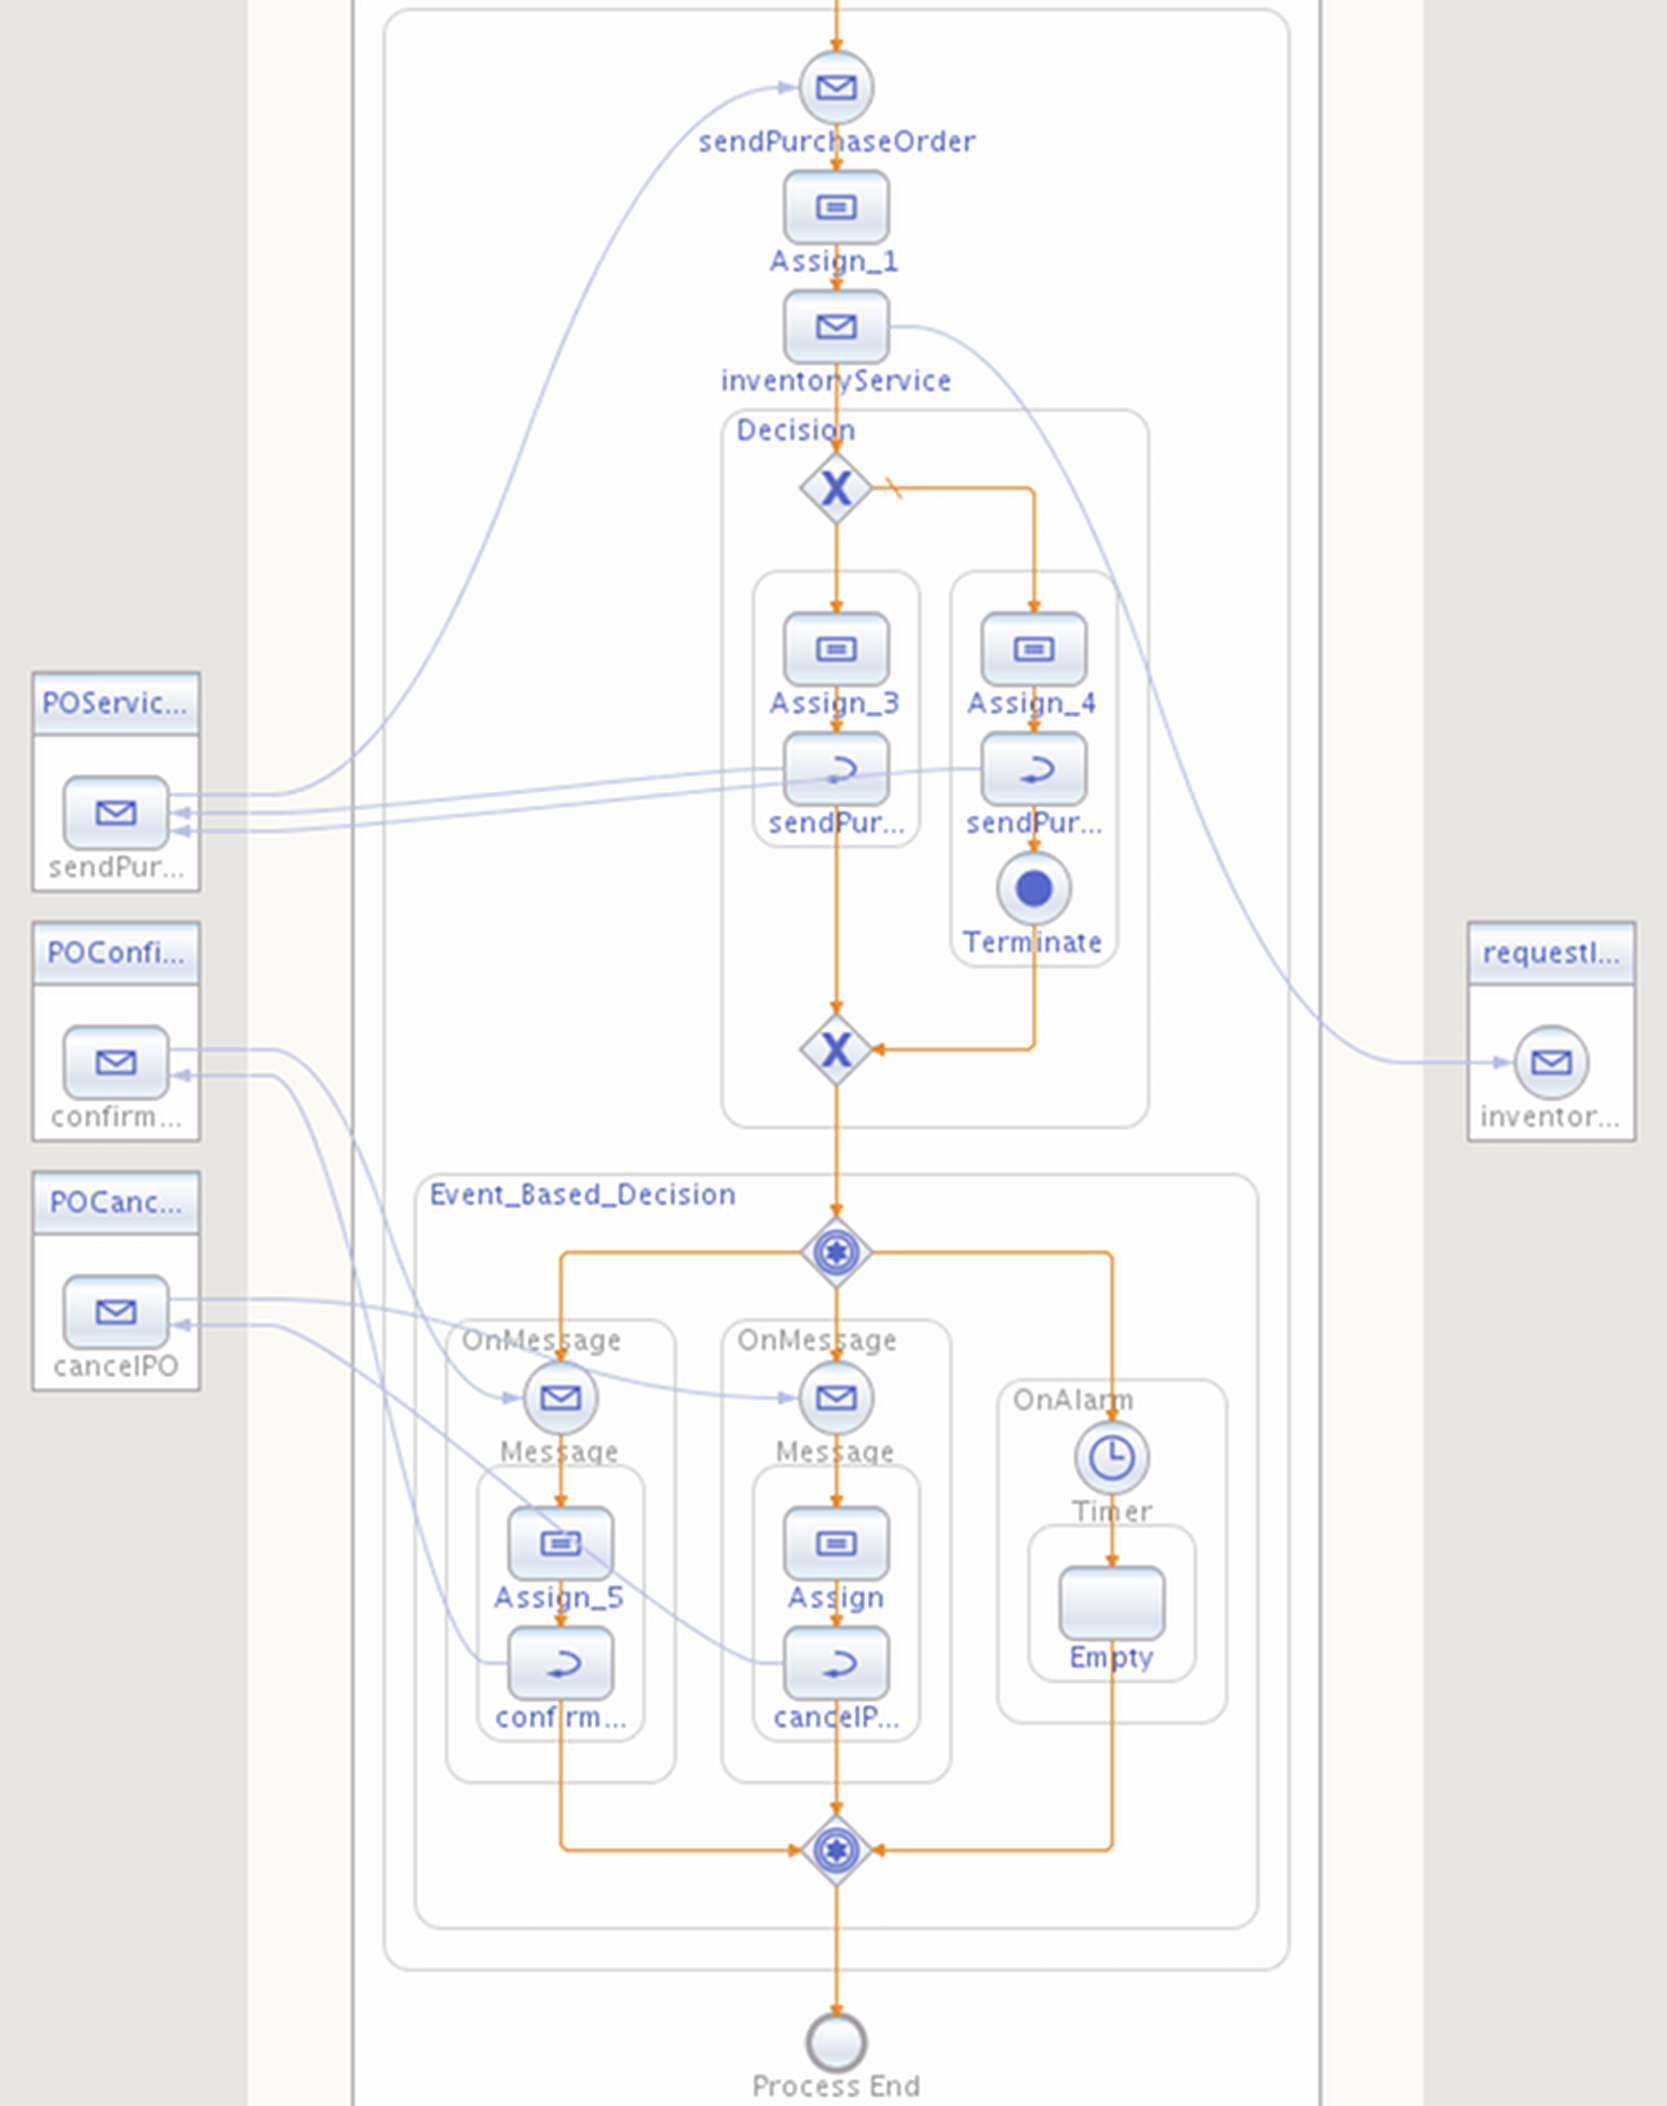Click sendPur... operation in POServic... partner
The width and height of the screenshot is (1667, 2106).
[x=116, y=812]
